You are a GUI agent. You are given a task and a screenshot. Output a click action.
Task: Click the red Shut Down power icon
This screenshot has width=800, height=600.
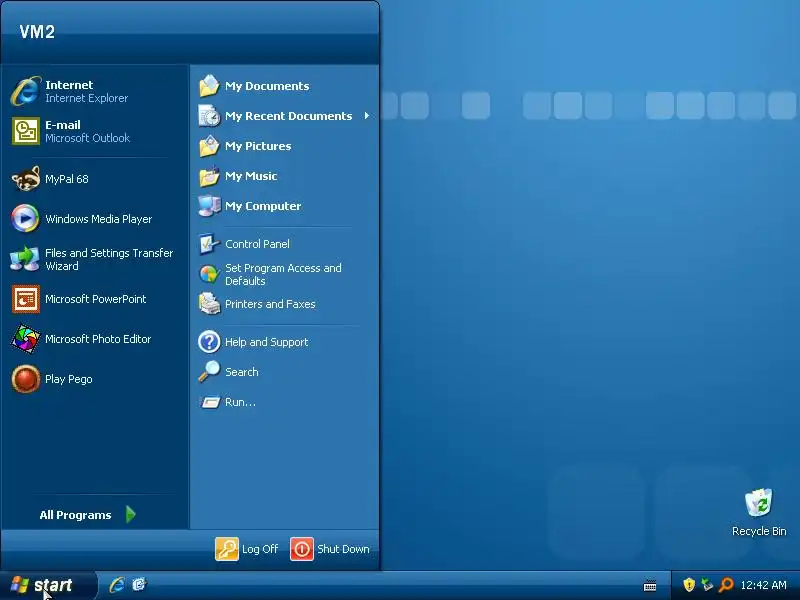tap(302, 549)
